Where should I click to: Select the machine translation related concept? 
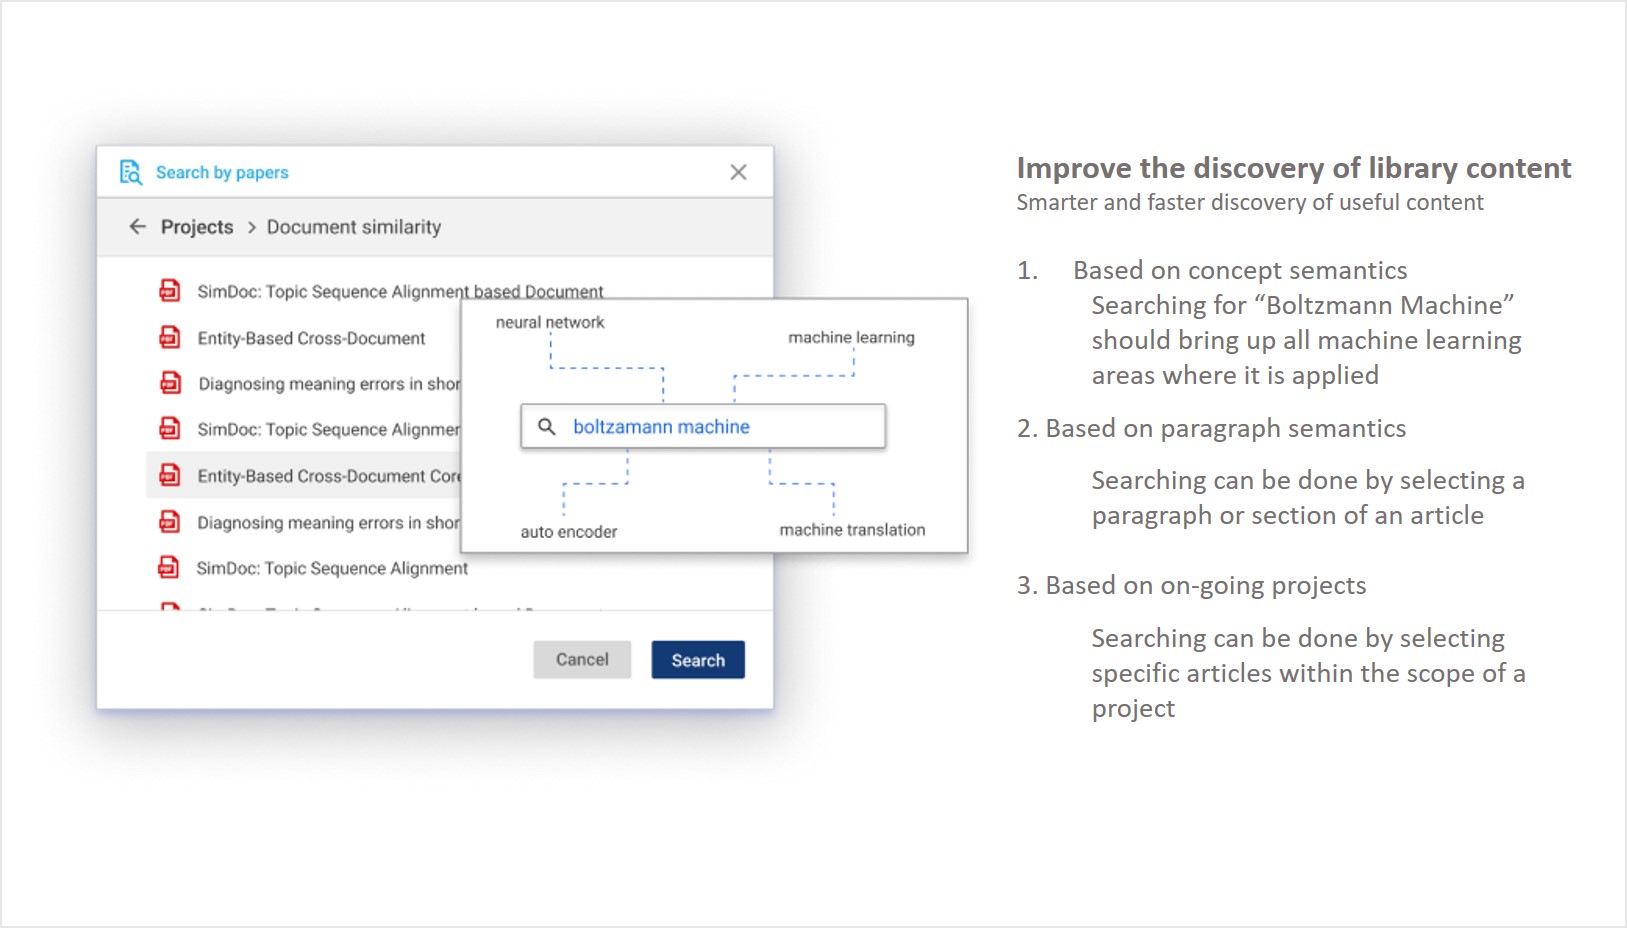pos(852,530)
